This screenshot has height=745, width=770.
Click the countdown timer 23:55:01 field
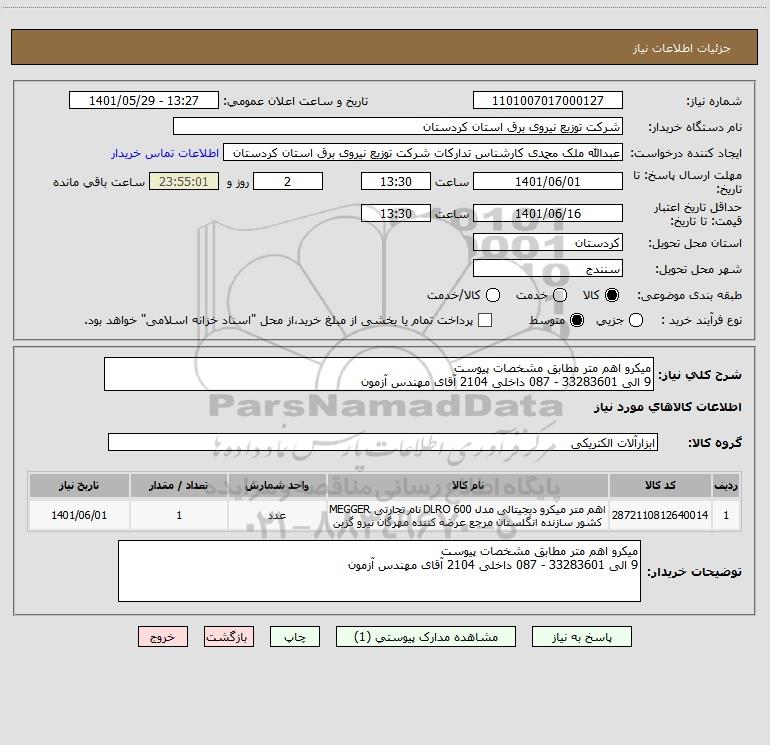[184, 181]
